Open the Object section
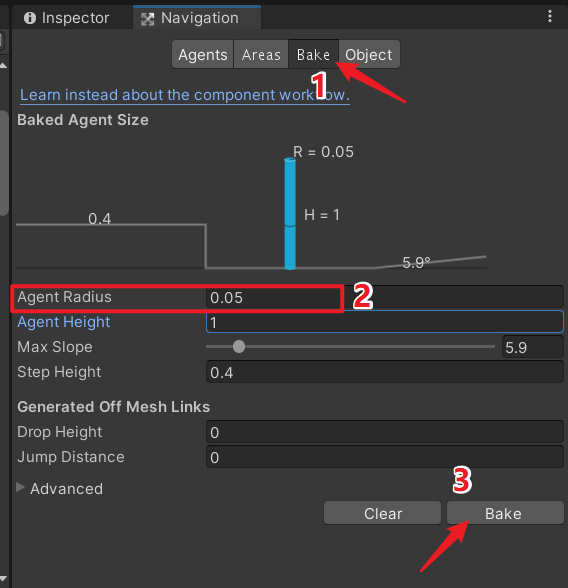568x588 pixels. pos(369,55)
